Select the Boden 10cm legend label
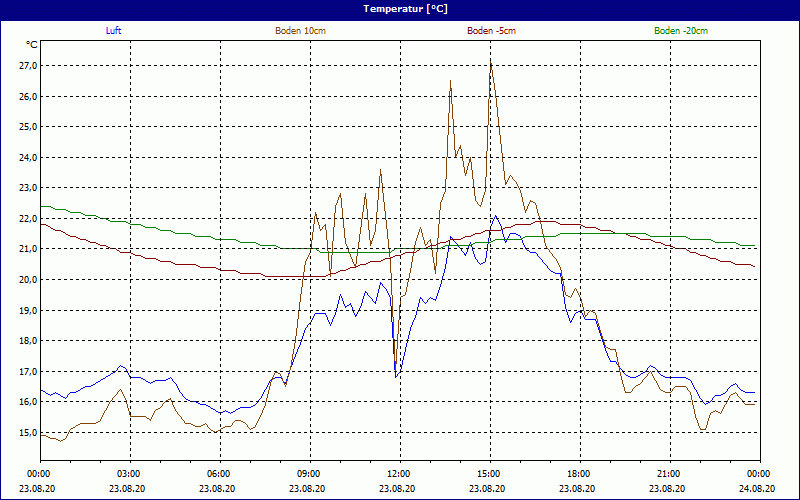Viewport: 800px width, 500px height. click(x=300, y=31)
